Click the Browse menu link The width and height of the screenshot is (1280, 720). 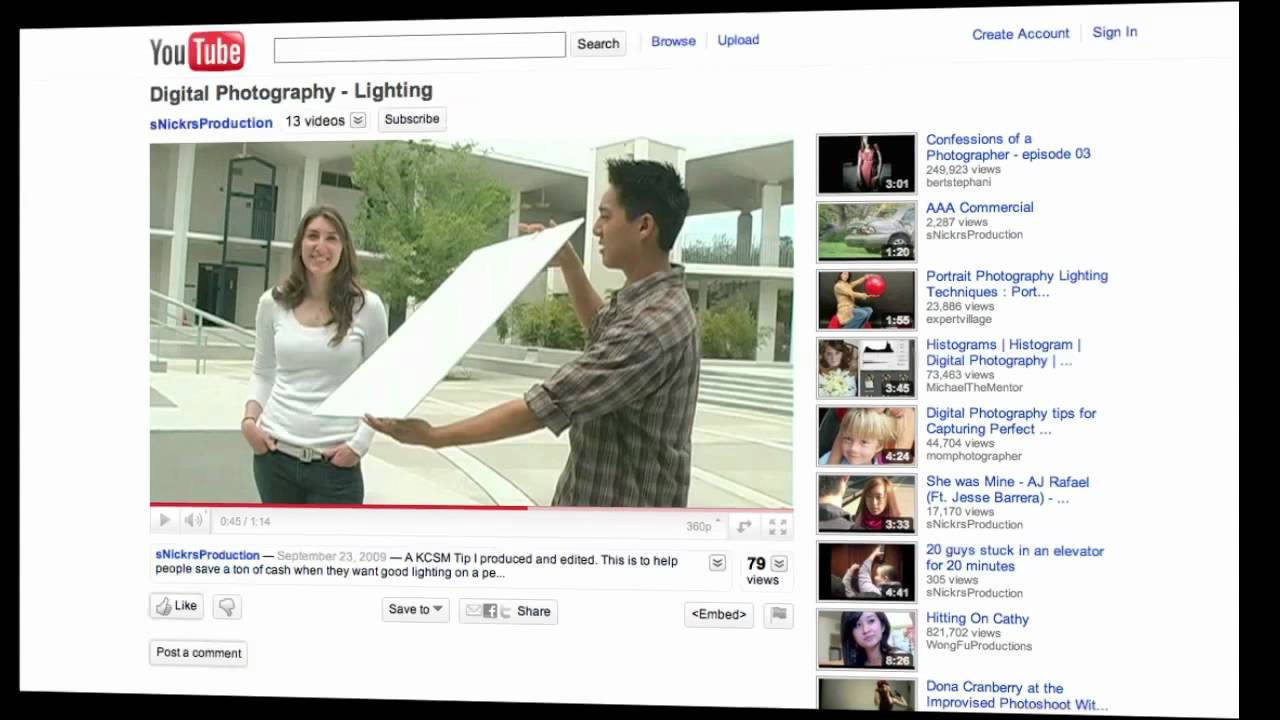[673, 41]
